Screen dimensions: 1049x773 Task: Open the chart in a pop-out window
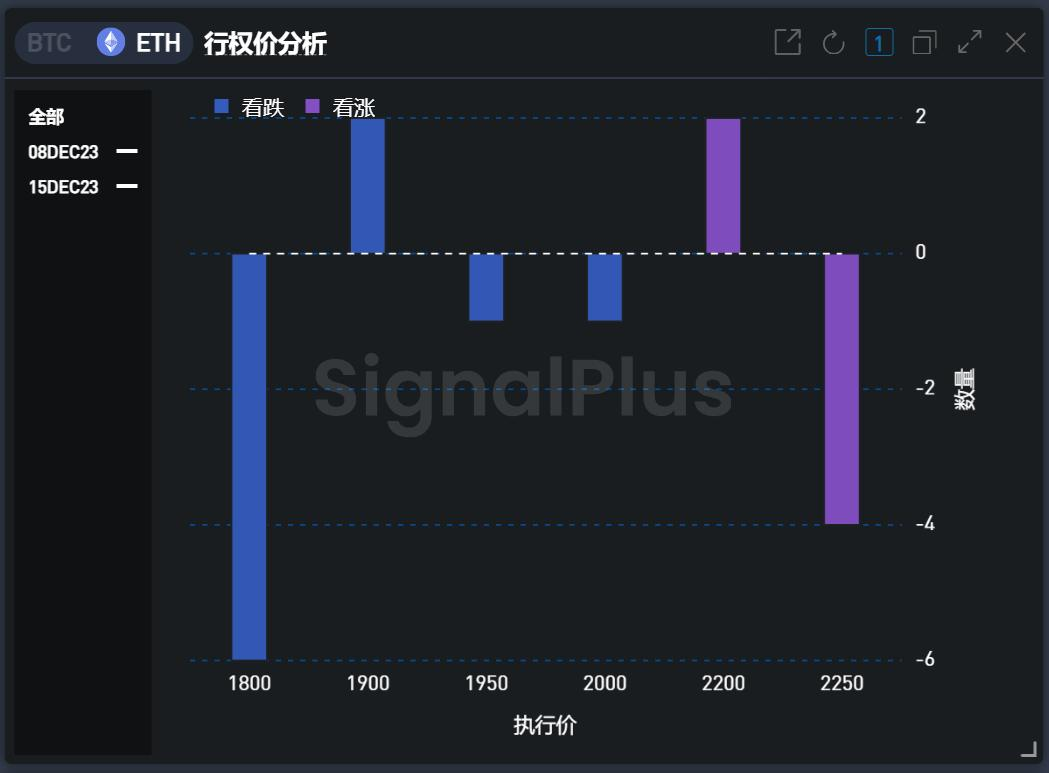pos(787,42)
